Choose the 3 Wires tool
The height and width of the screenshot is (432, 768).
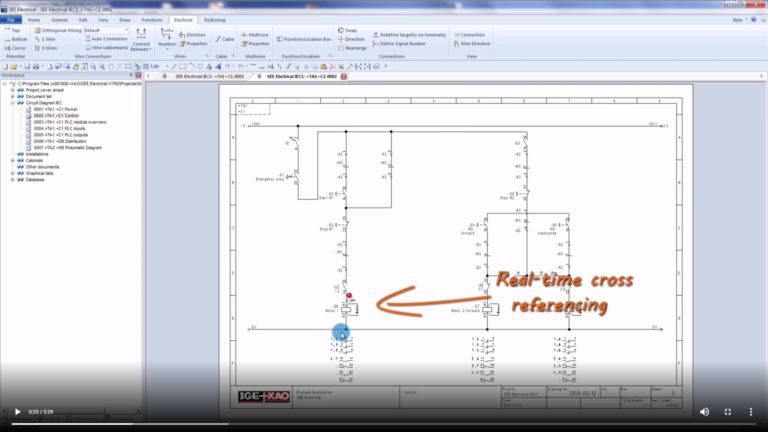46,48
